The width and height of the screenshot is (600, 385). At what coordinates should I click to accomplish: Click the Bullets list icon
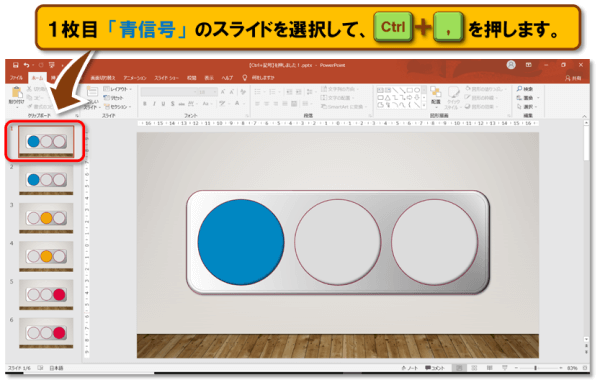(x=259, y=92)
